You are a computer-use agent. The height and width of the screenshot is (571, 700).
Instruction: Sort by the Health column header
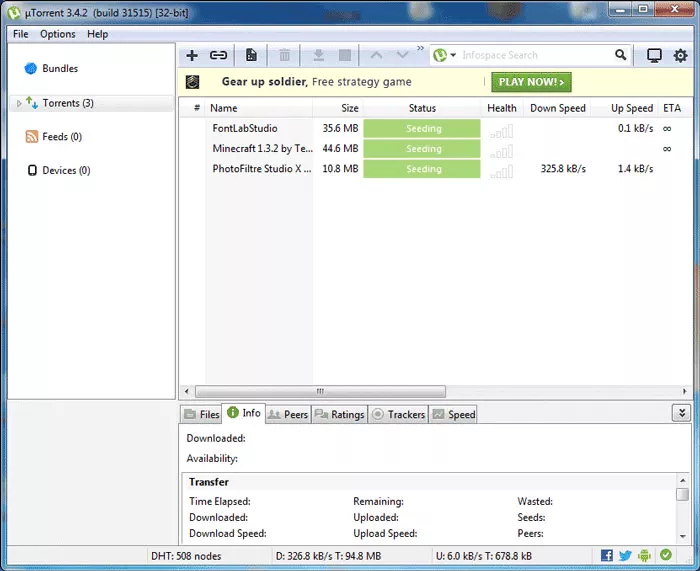point(502,108)
